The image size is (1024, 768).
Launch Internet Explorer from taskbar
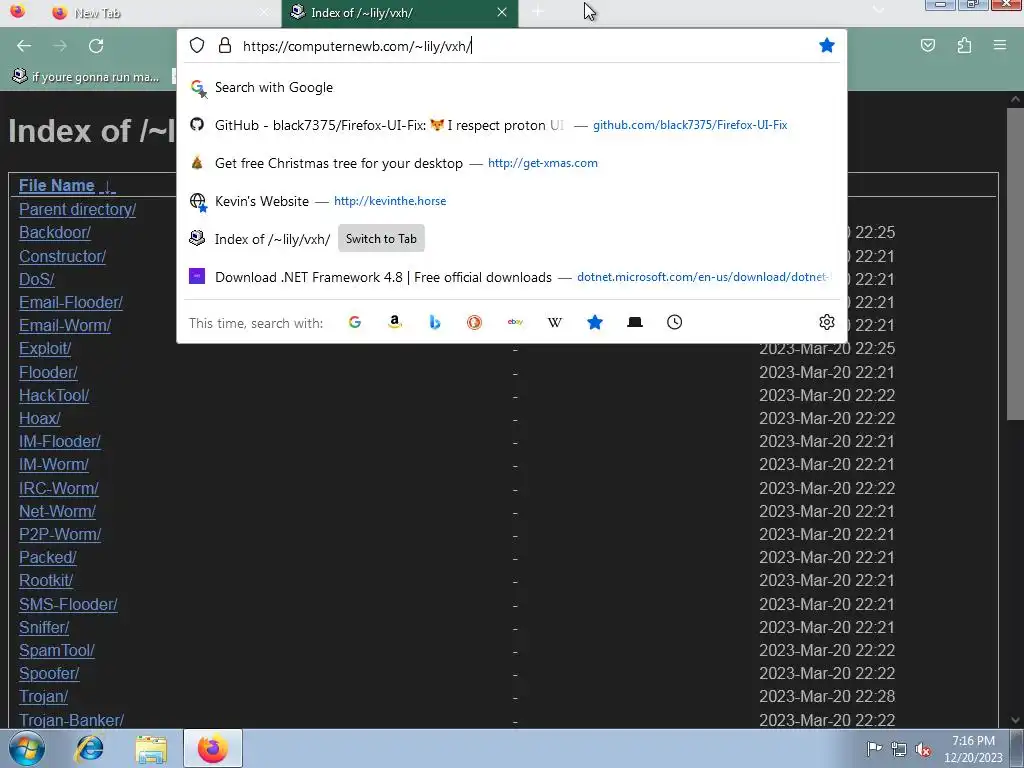(88, 748)
